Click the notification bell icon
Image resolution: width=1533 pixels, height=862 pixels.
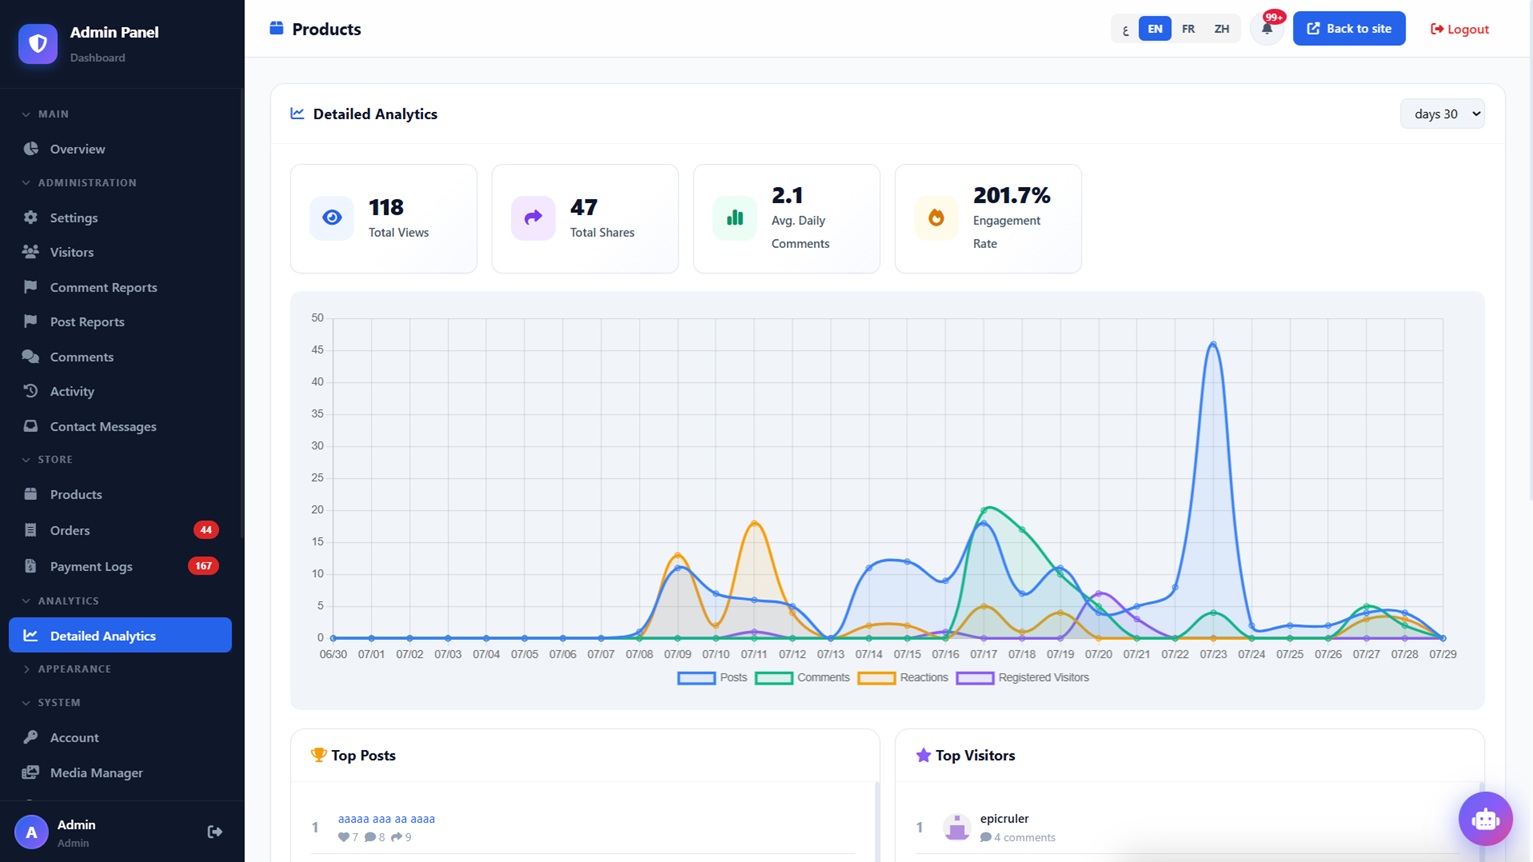(1267, 29)
